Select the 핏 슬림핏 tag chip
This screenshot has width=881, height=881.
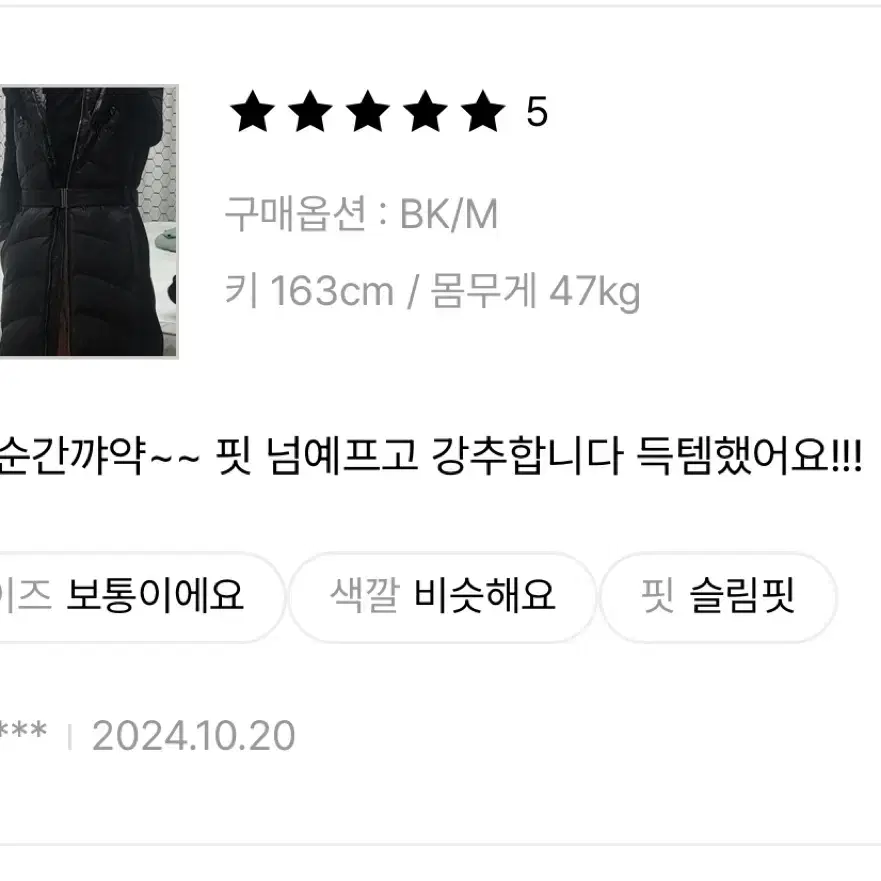(x=718, y=597)
